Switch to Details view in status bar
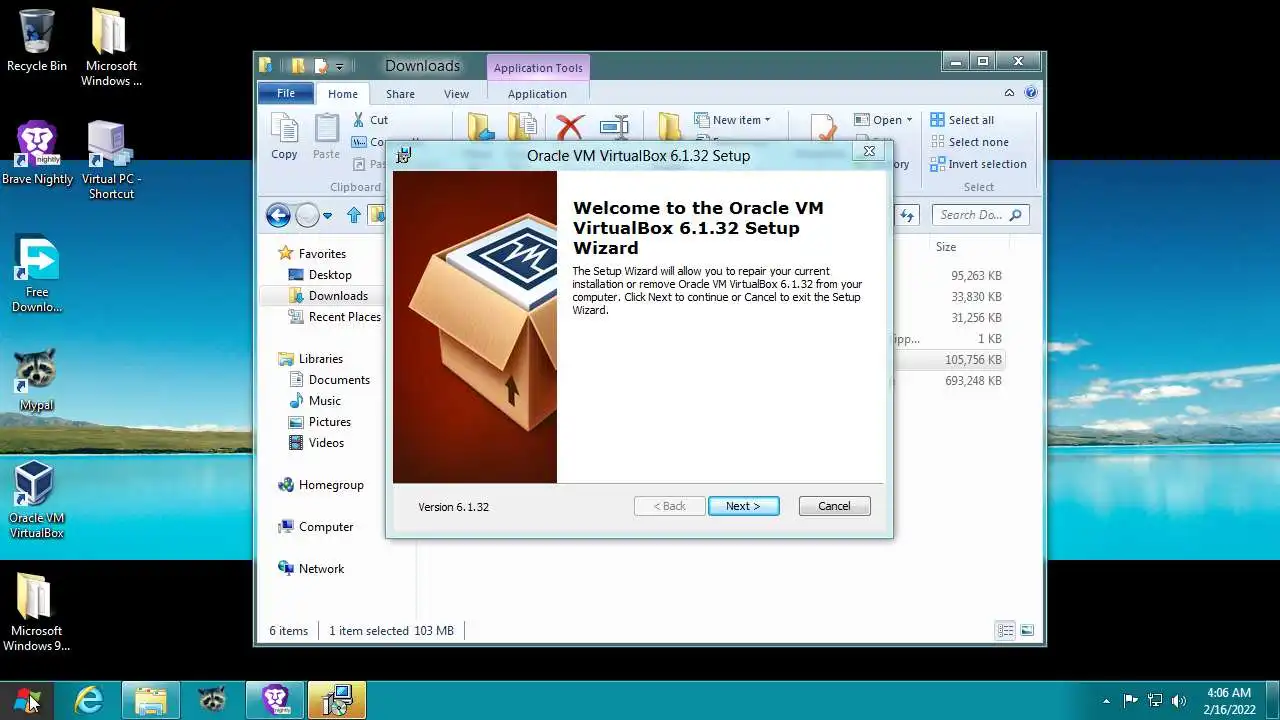The height and width of the screenshot is (720, 1280). pyautogui.click(x=1005, y=631)
